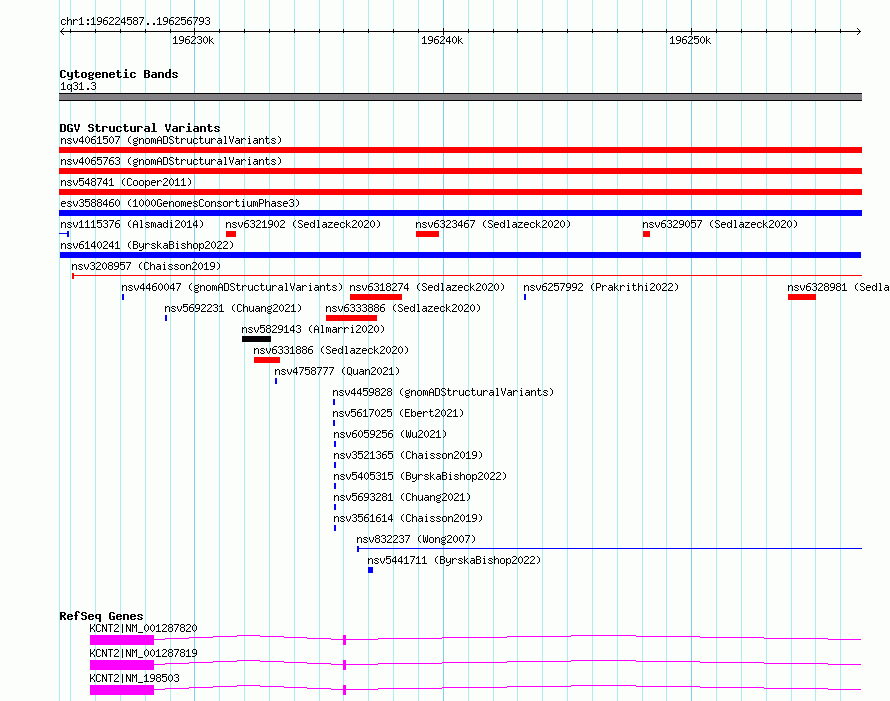Click the blue square under nsv5441711
Screen dimensions: 890x701
[371, 570]
